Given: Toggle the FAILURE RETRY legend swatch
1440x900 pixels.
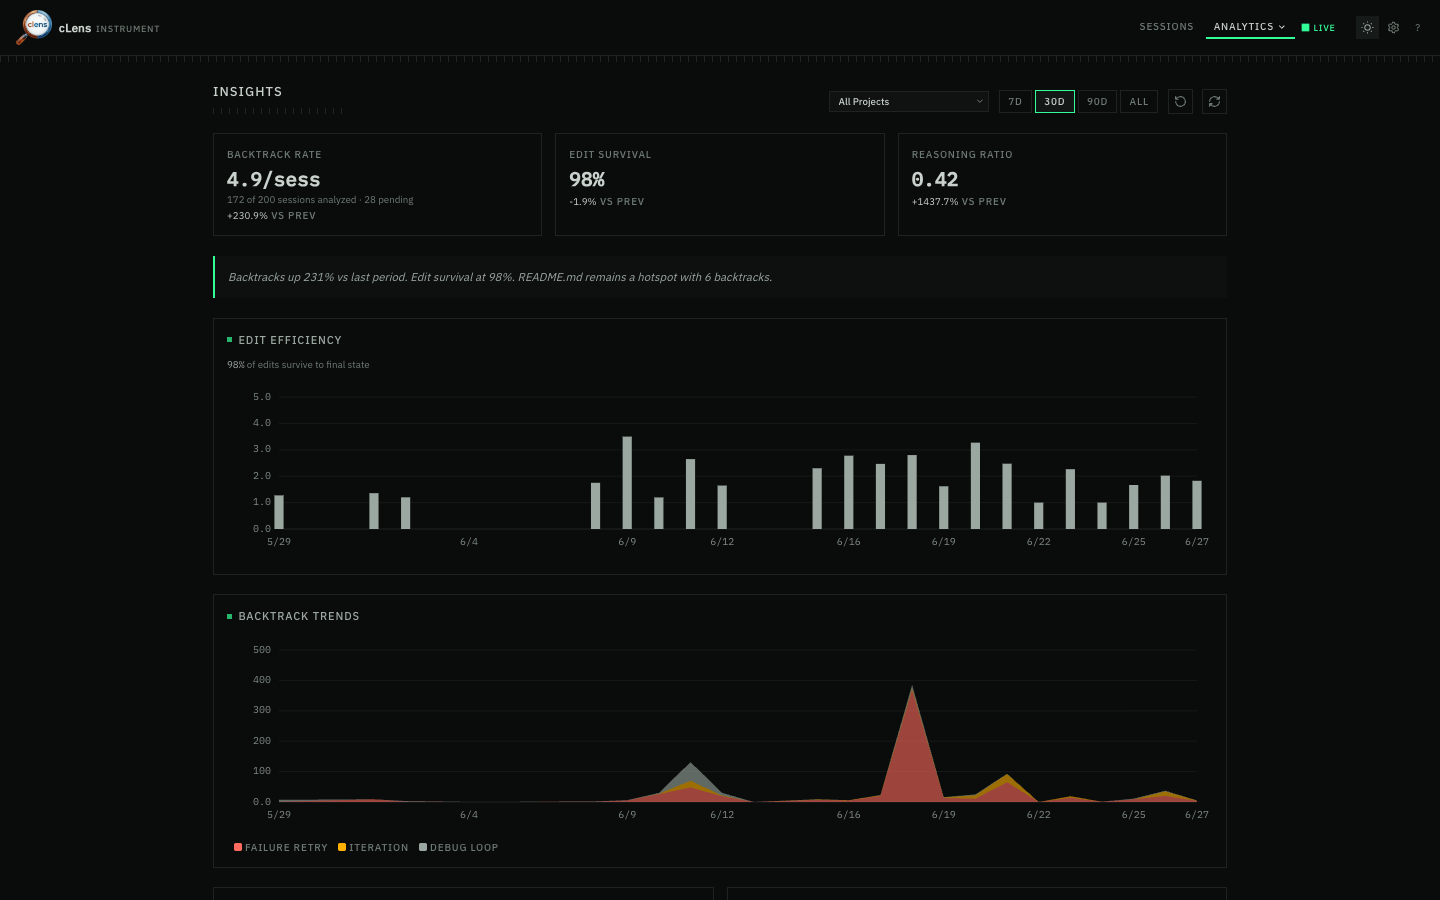Looking at the screenshot, I should click(238, 847).
